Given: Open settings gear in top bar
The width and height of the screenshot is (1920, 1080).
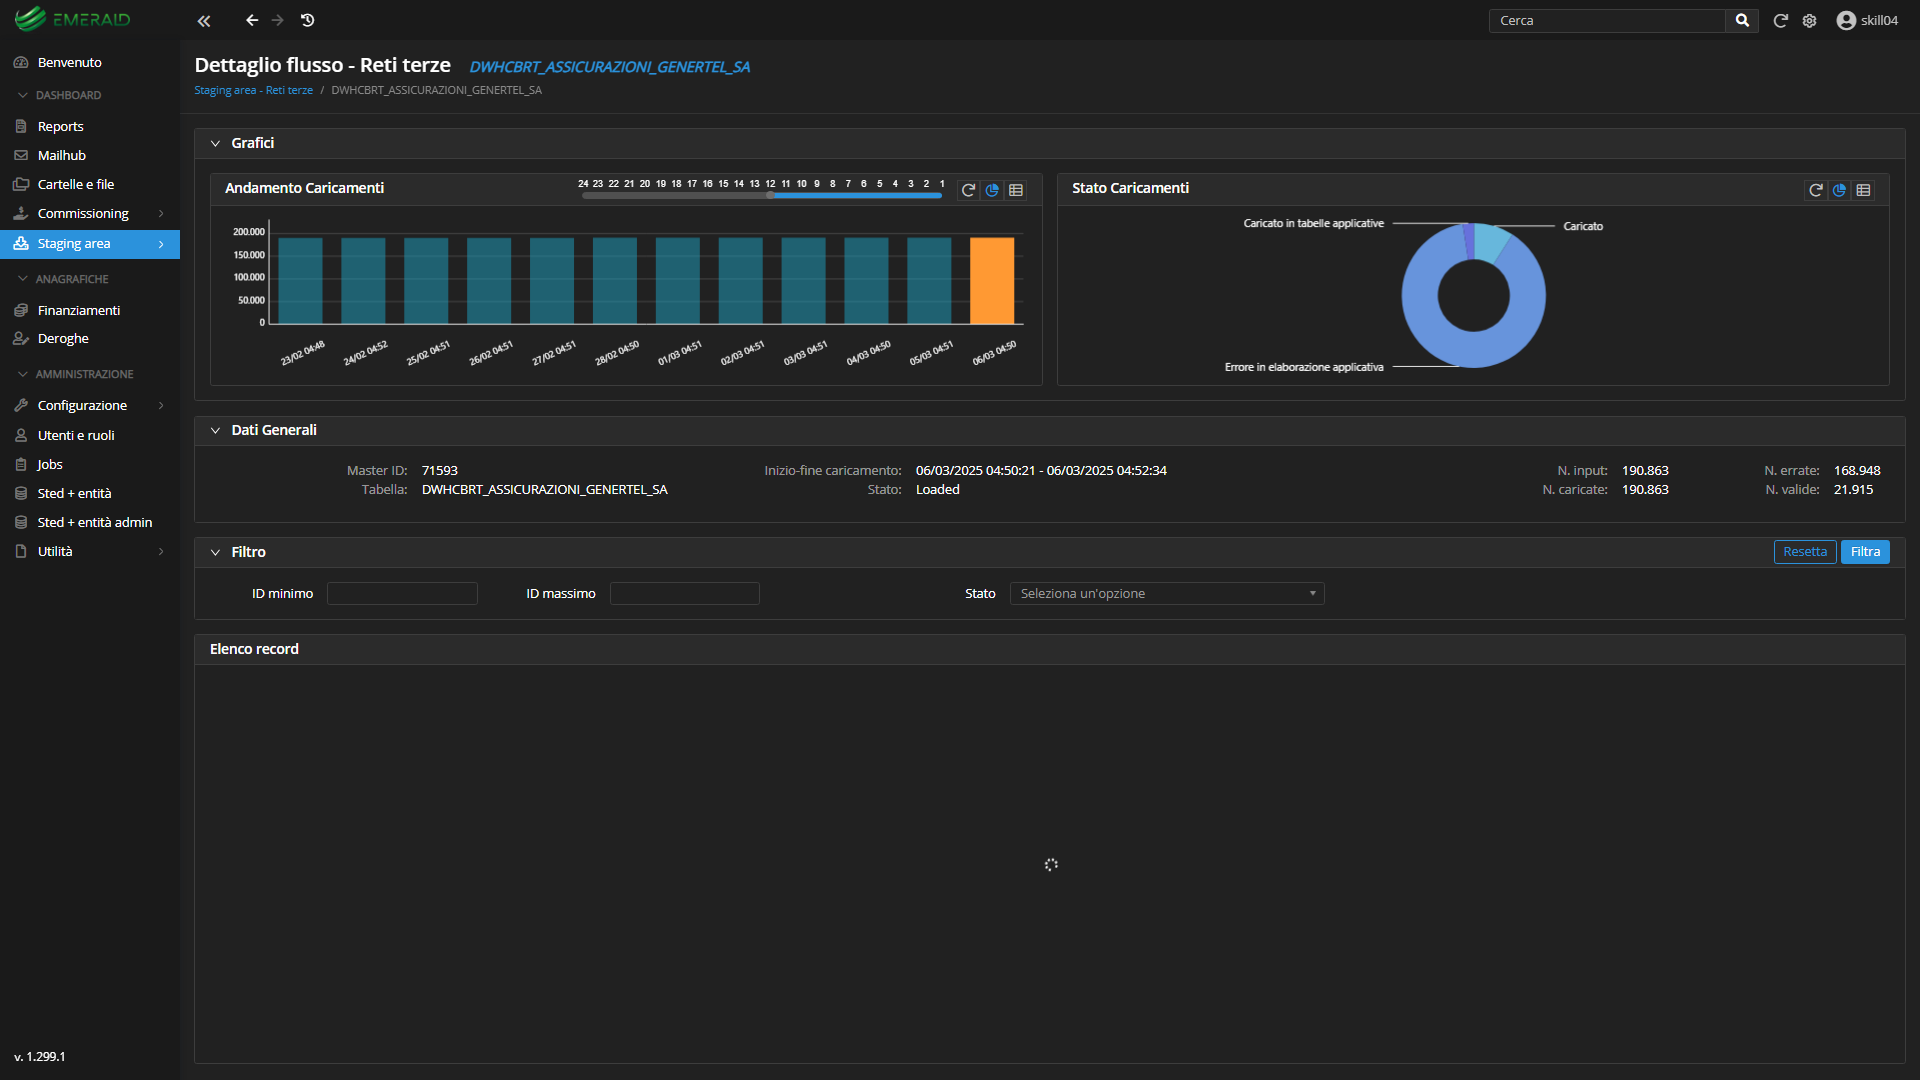Looking at the screenshot, I should click(x=1810, y=20).
